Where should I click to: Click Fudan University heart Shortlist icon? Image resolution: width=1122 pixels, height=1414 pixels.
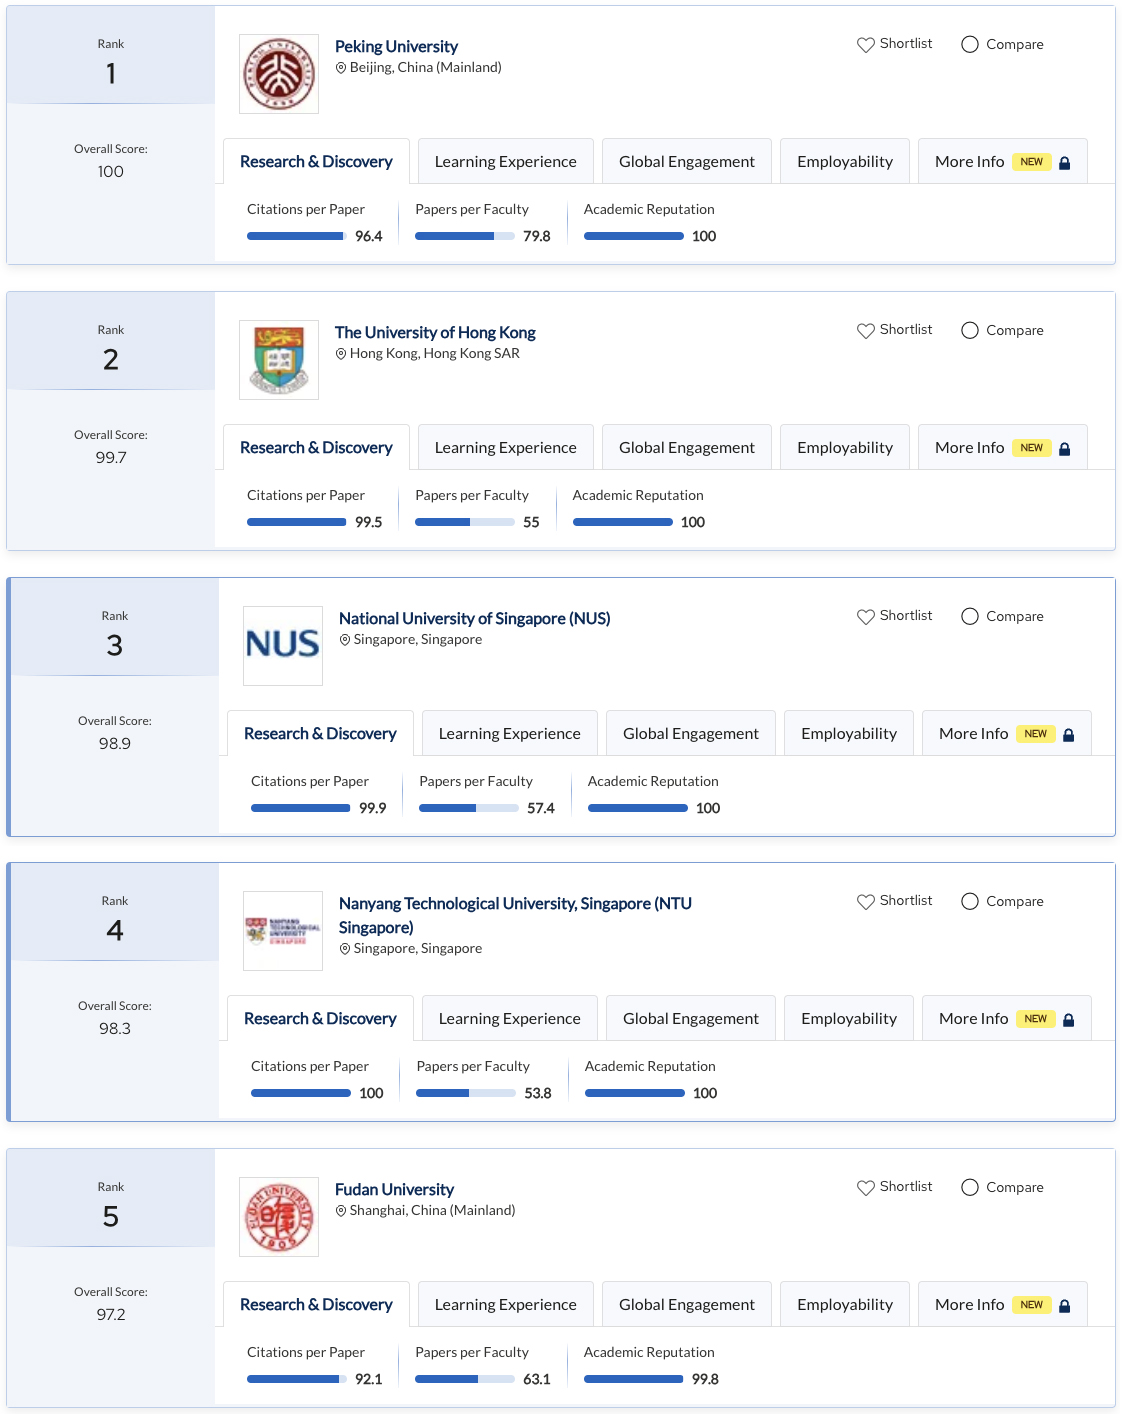pyautogui.click(x=865, y=1188)
